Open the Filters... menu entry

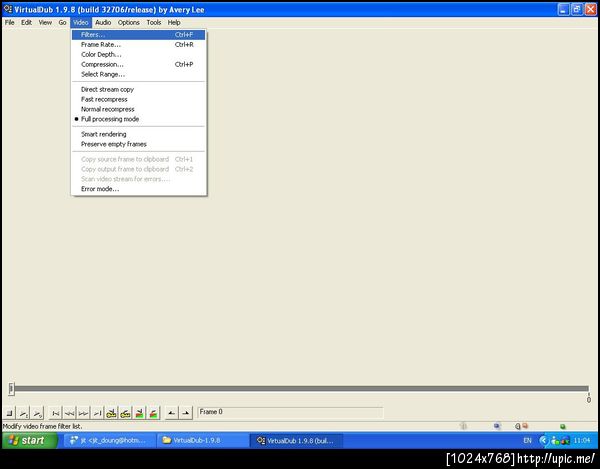[x=139, y=35]
